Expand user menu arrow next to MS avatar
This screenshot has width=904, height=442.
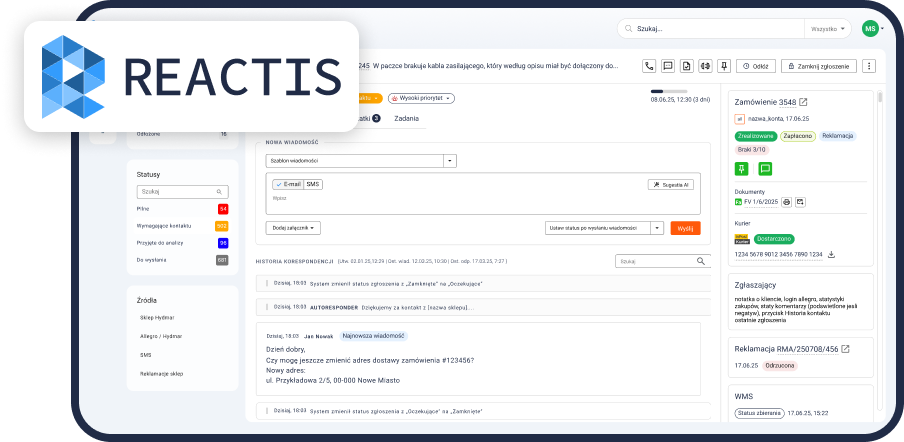coord(882,29)
